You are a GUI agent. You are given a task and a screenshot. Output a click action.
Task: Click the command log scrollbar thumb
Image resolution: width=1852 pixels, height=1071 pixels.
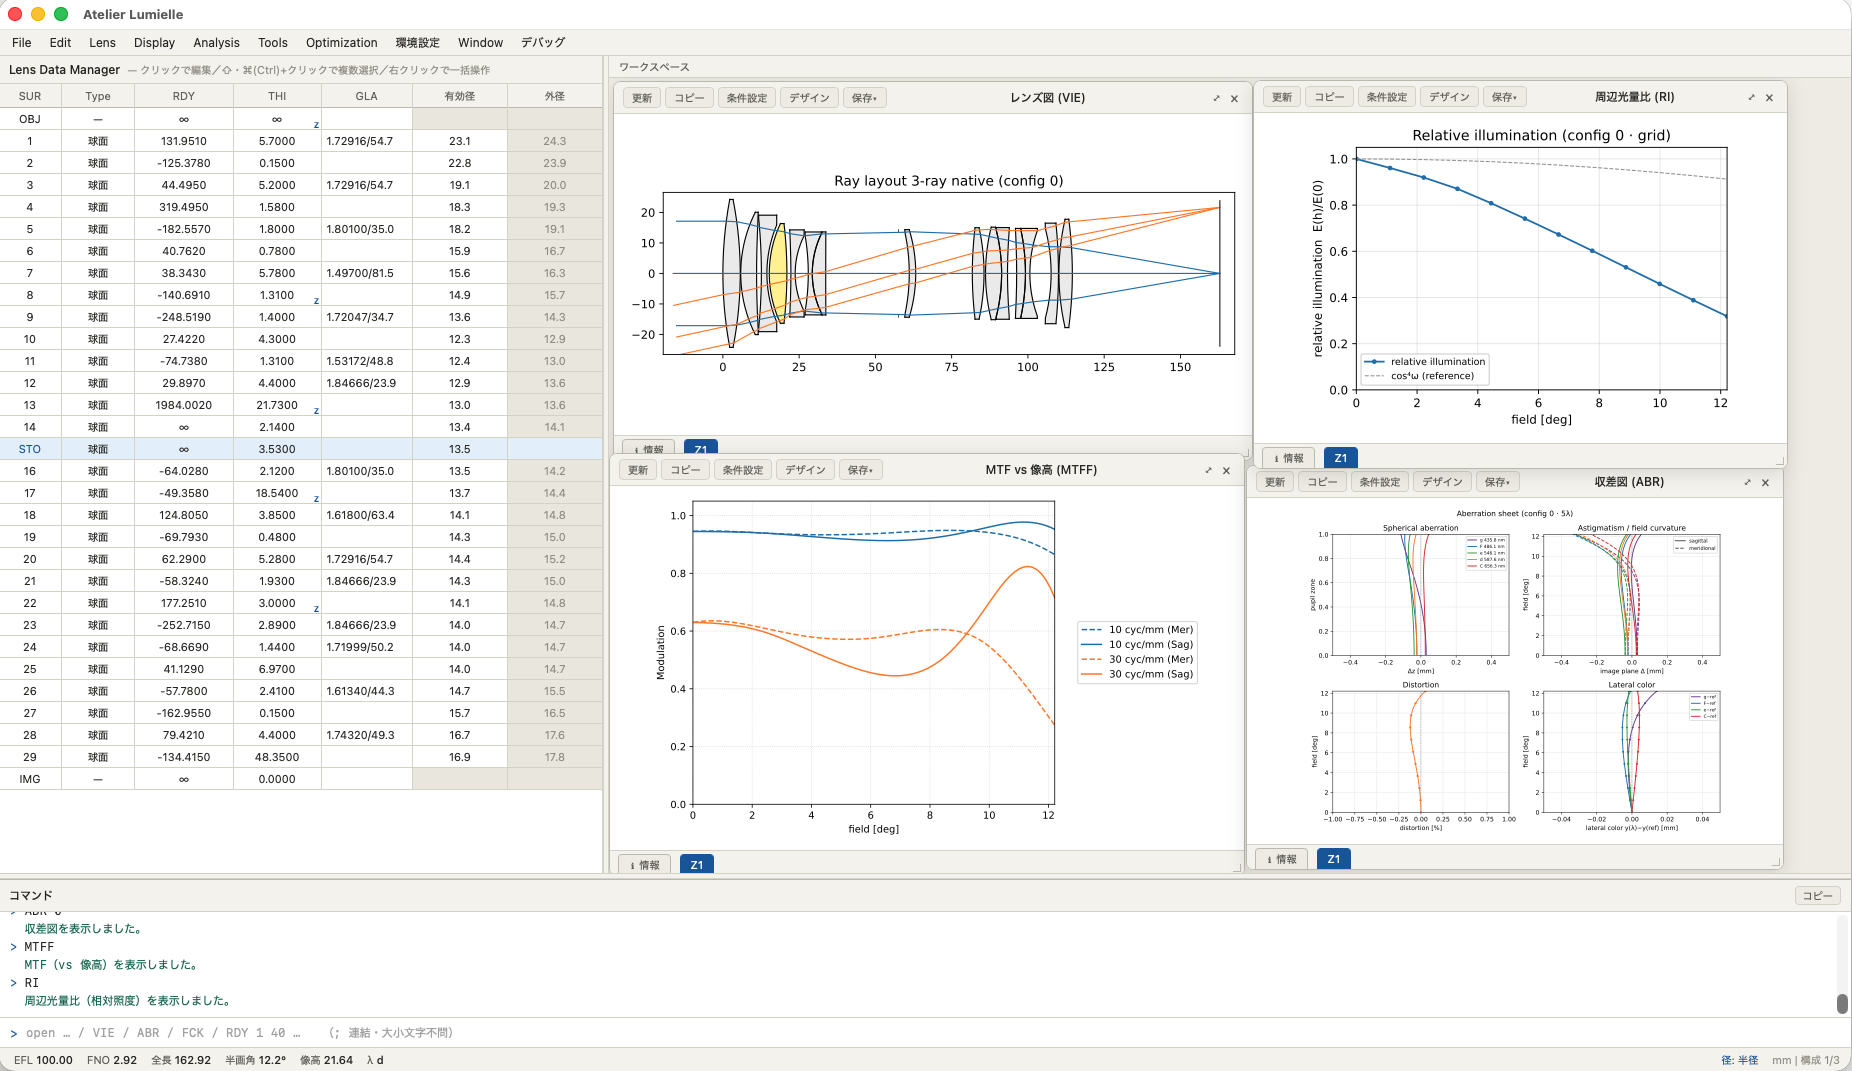(x=1842, y=1004)
